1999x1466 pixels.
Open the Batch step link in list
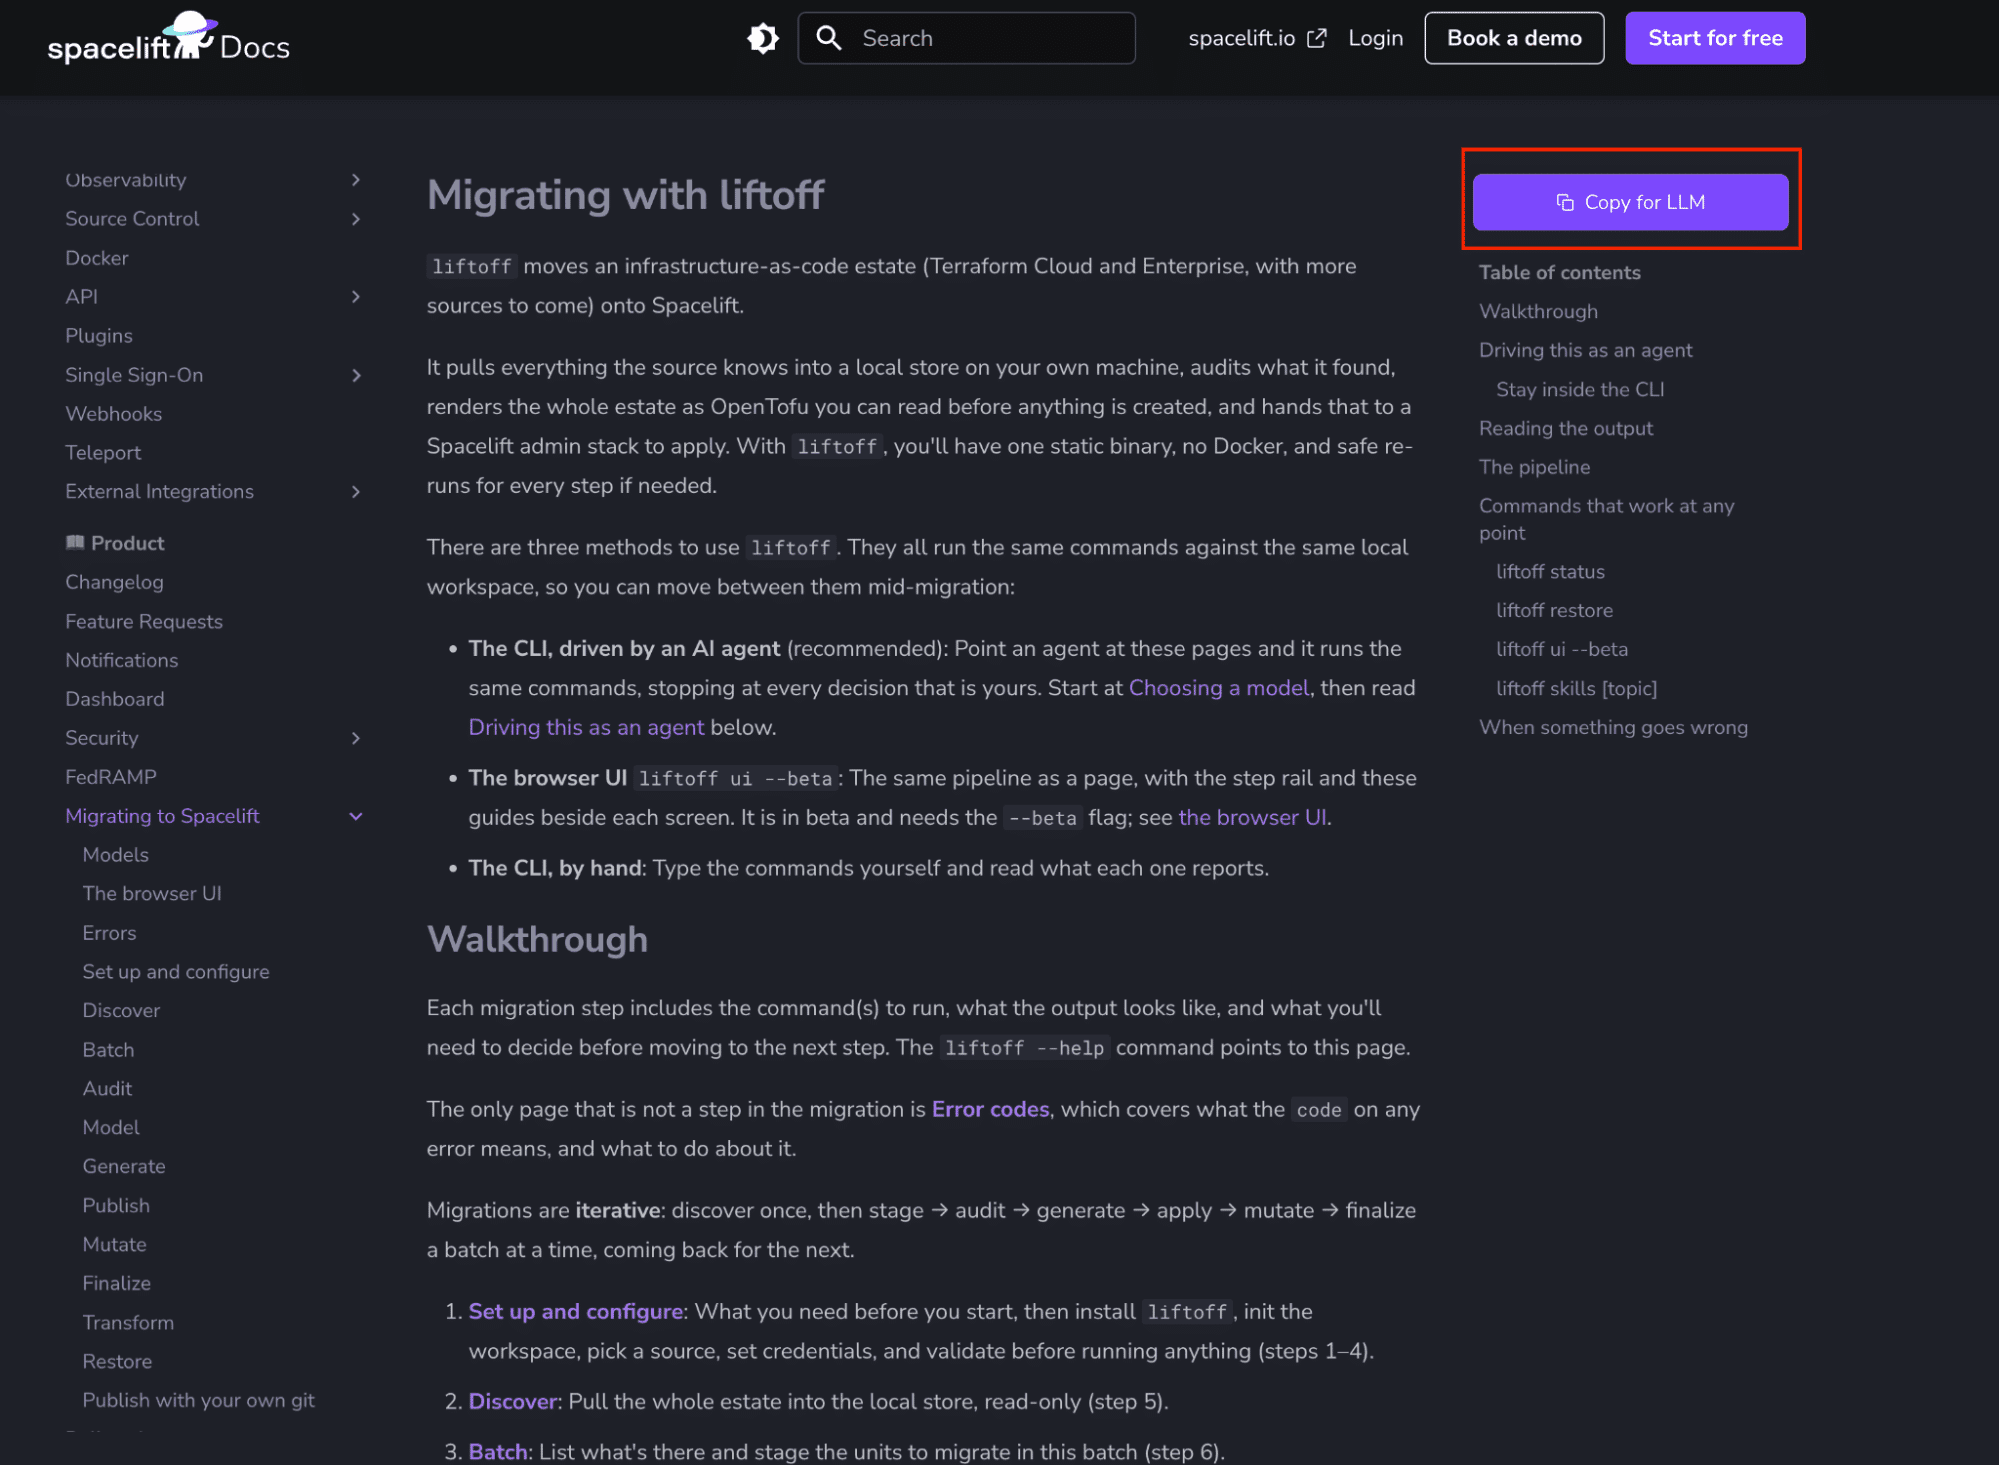[x=498, y=1451]
